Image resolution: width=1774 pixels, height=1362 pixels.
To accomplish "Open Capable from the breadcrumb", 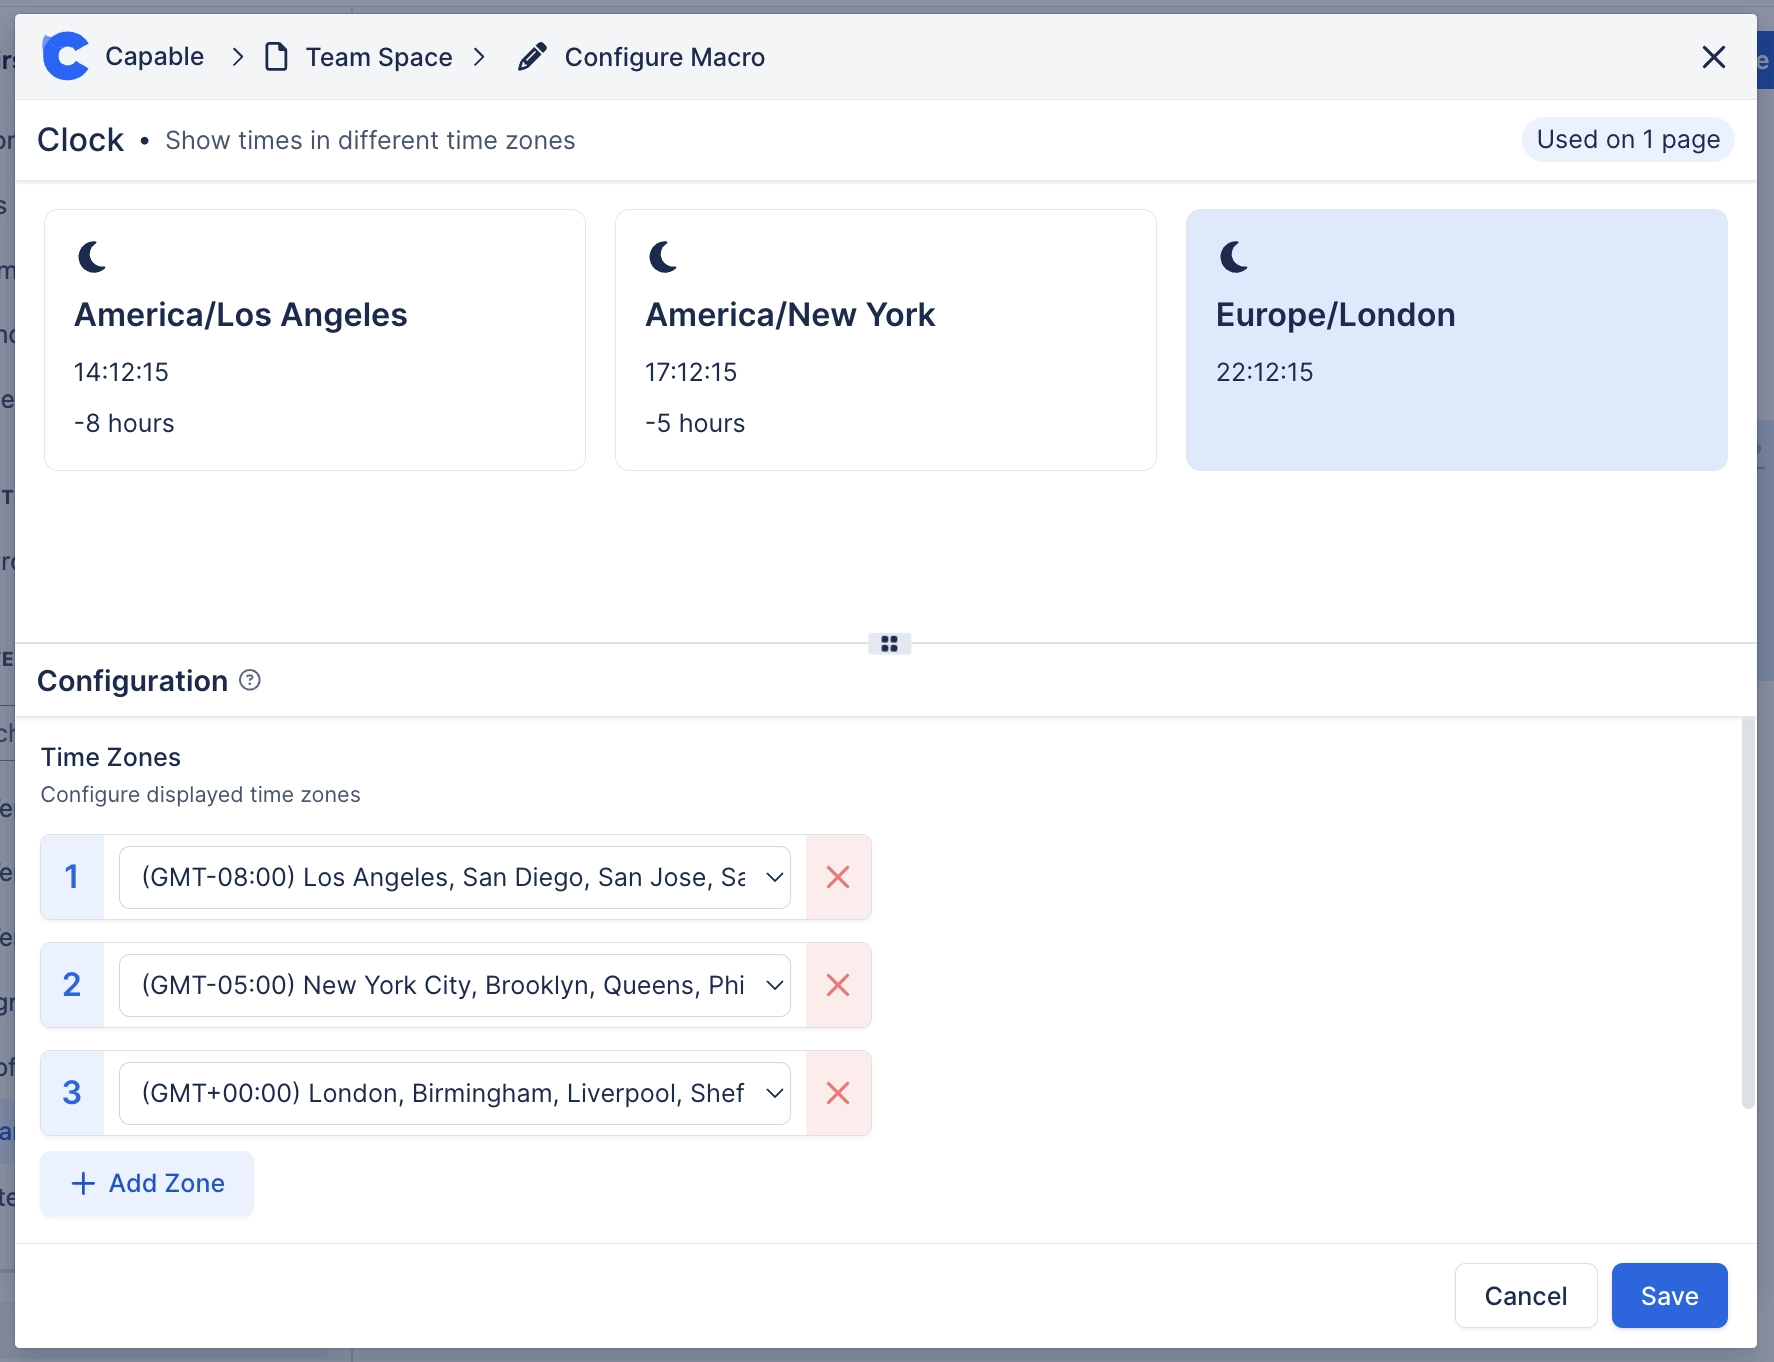I will (154, 56).
